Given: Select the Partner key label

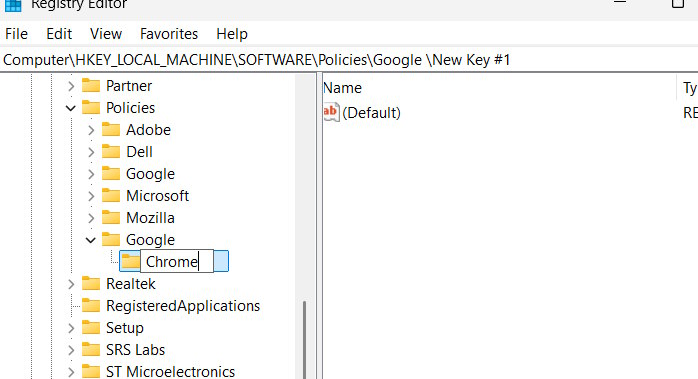Looking at the screenshot, I should pos(129,86).
